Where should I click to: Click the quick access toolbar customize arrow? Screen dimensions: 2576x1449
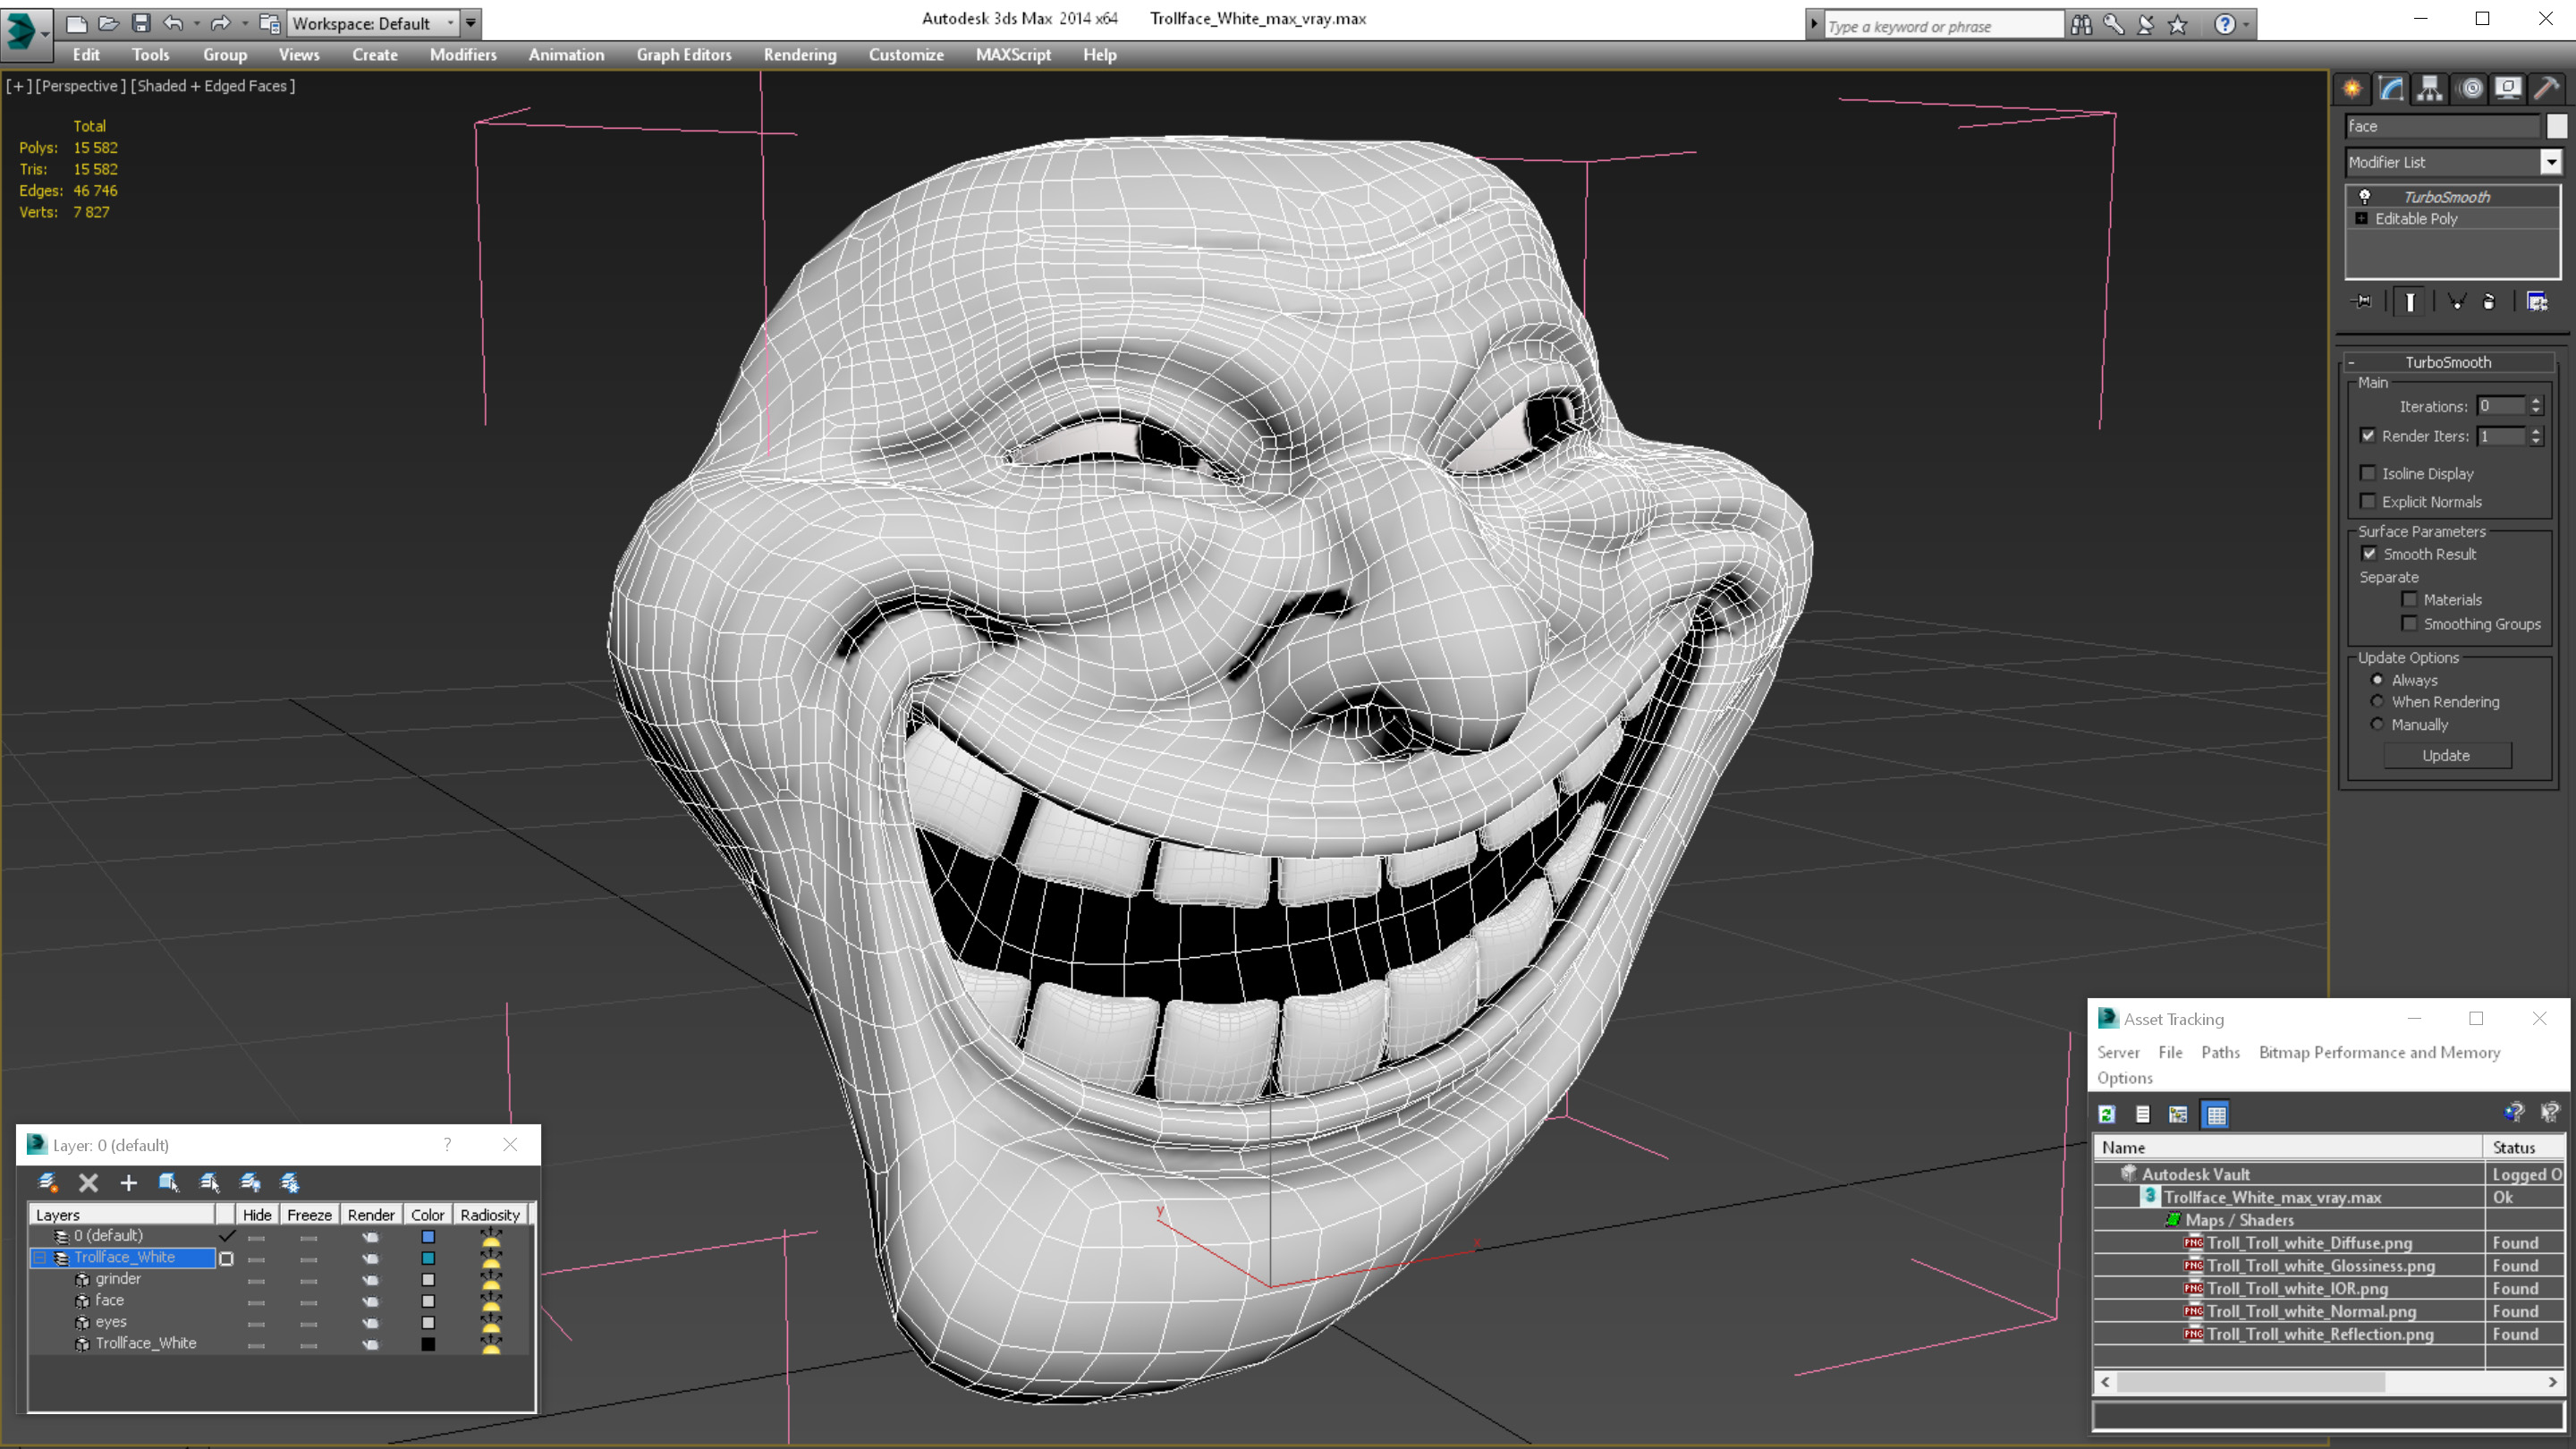click(471, 23)
